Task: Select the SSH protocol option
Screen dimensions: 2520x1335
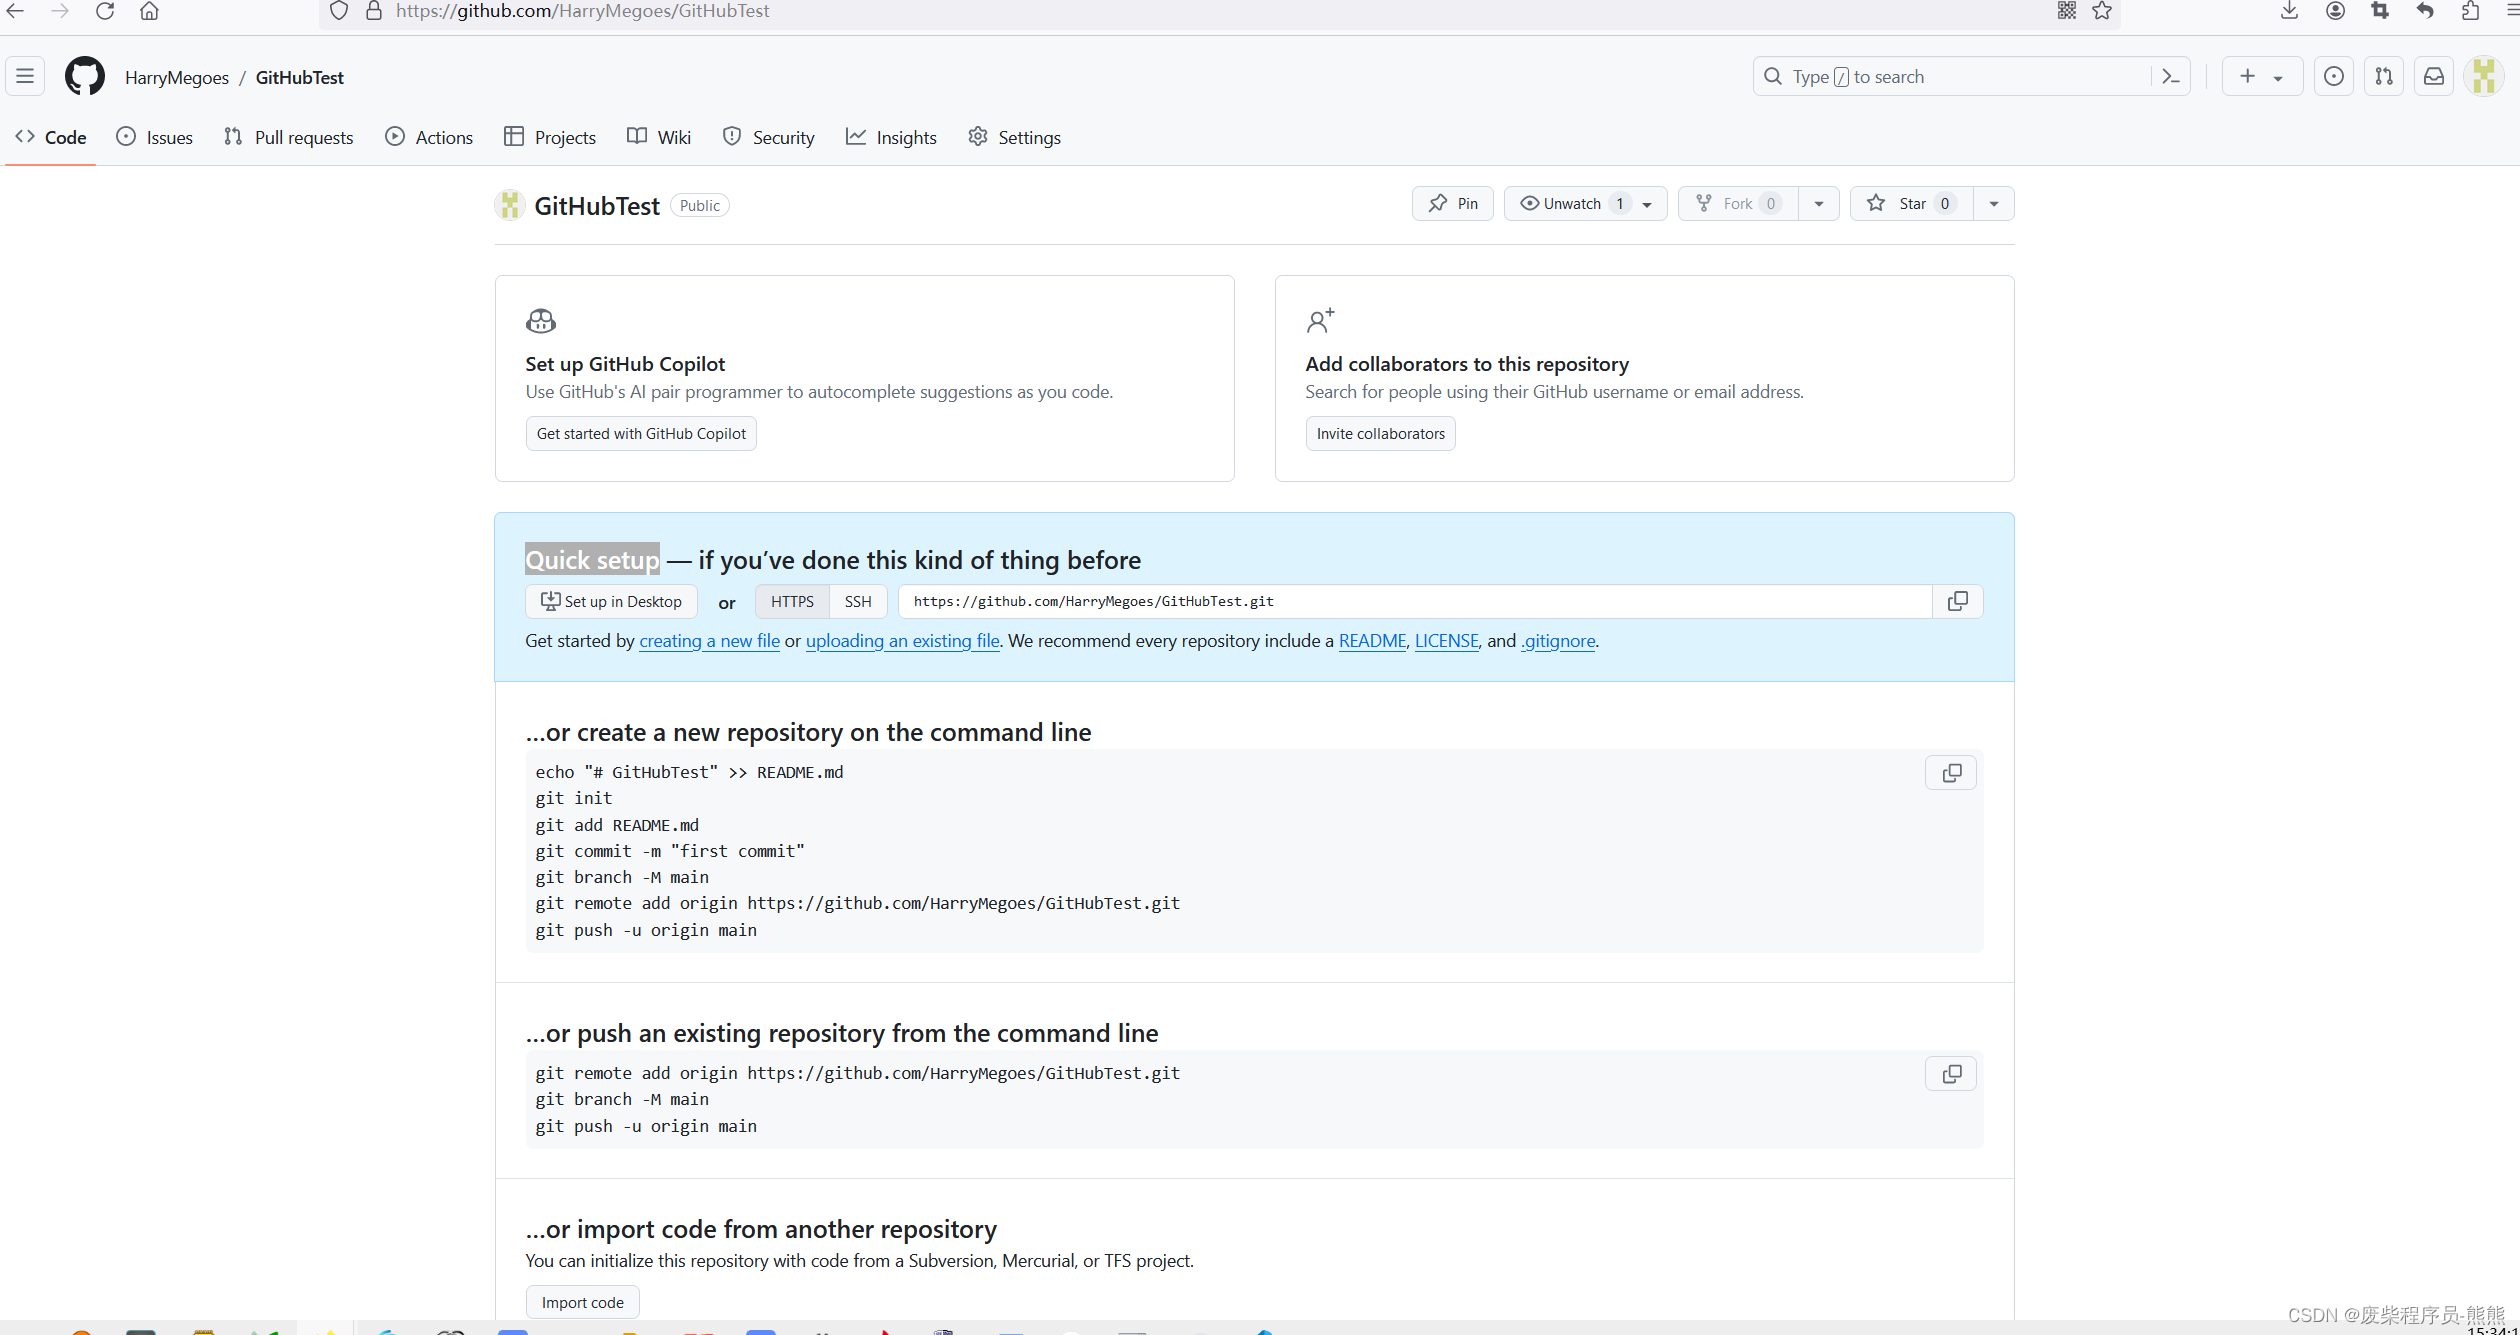Action: point(858,601)
